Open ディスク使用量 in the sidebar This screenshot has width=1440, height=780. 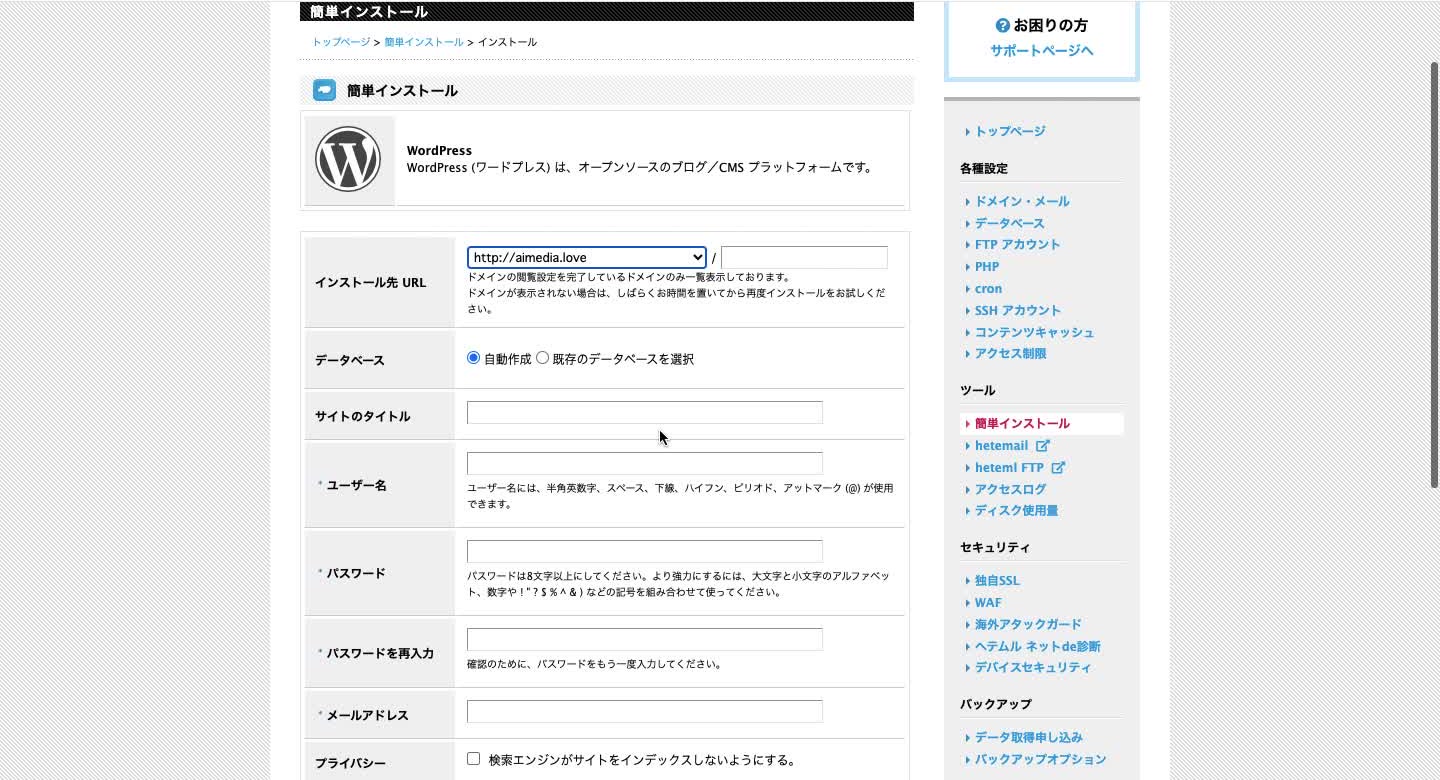click(x=1017, y=510)
